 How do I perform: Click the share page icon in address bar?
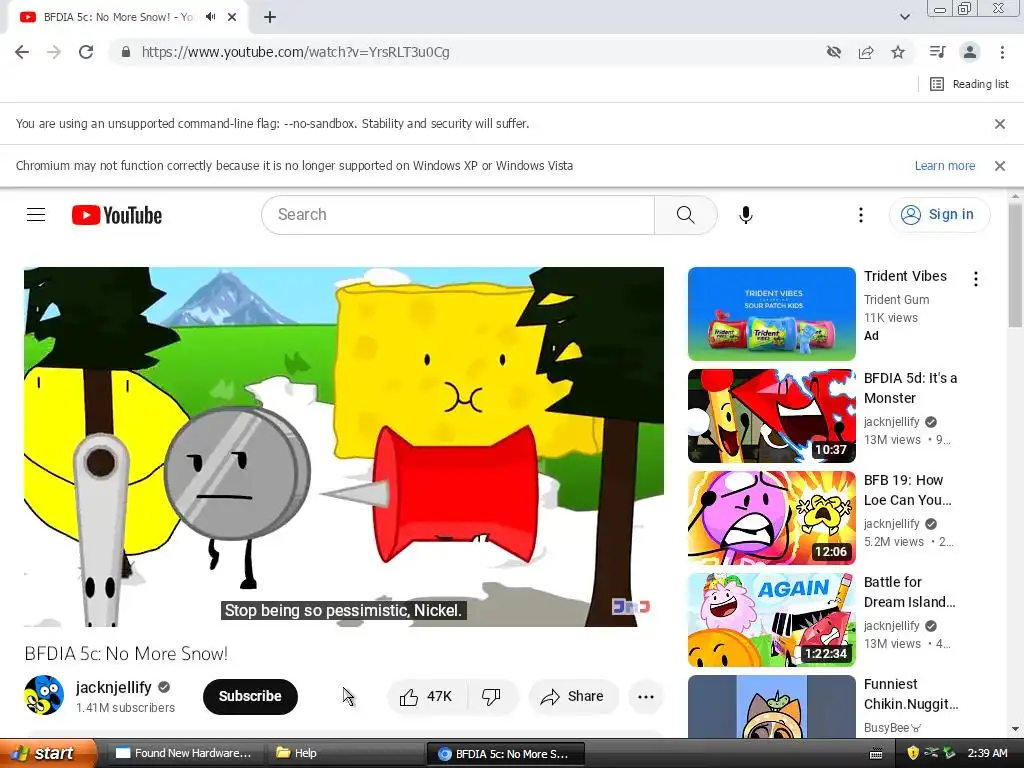[866, 52]
